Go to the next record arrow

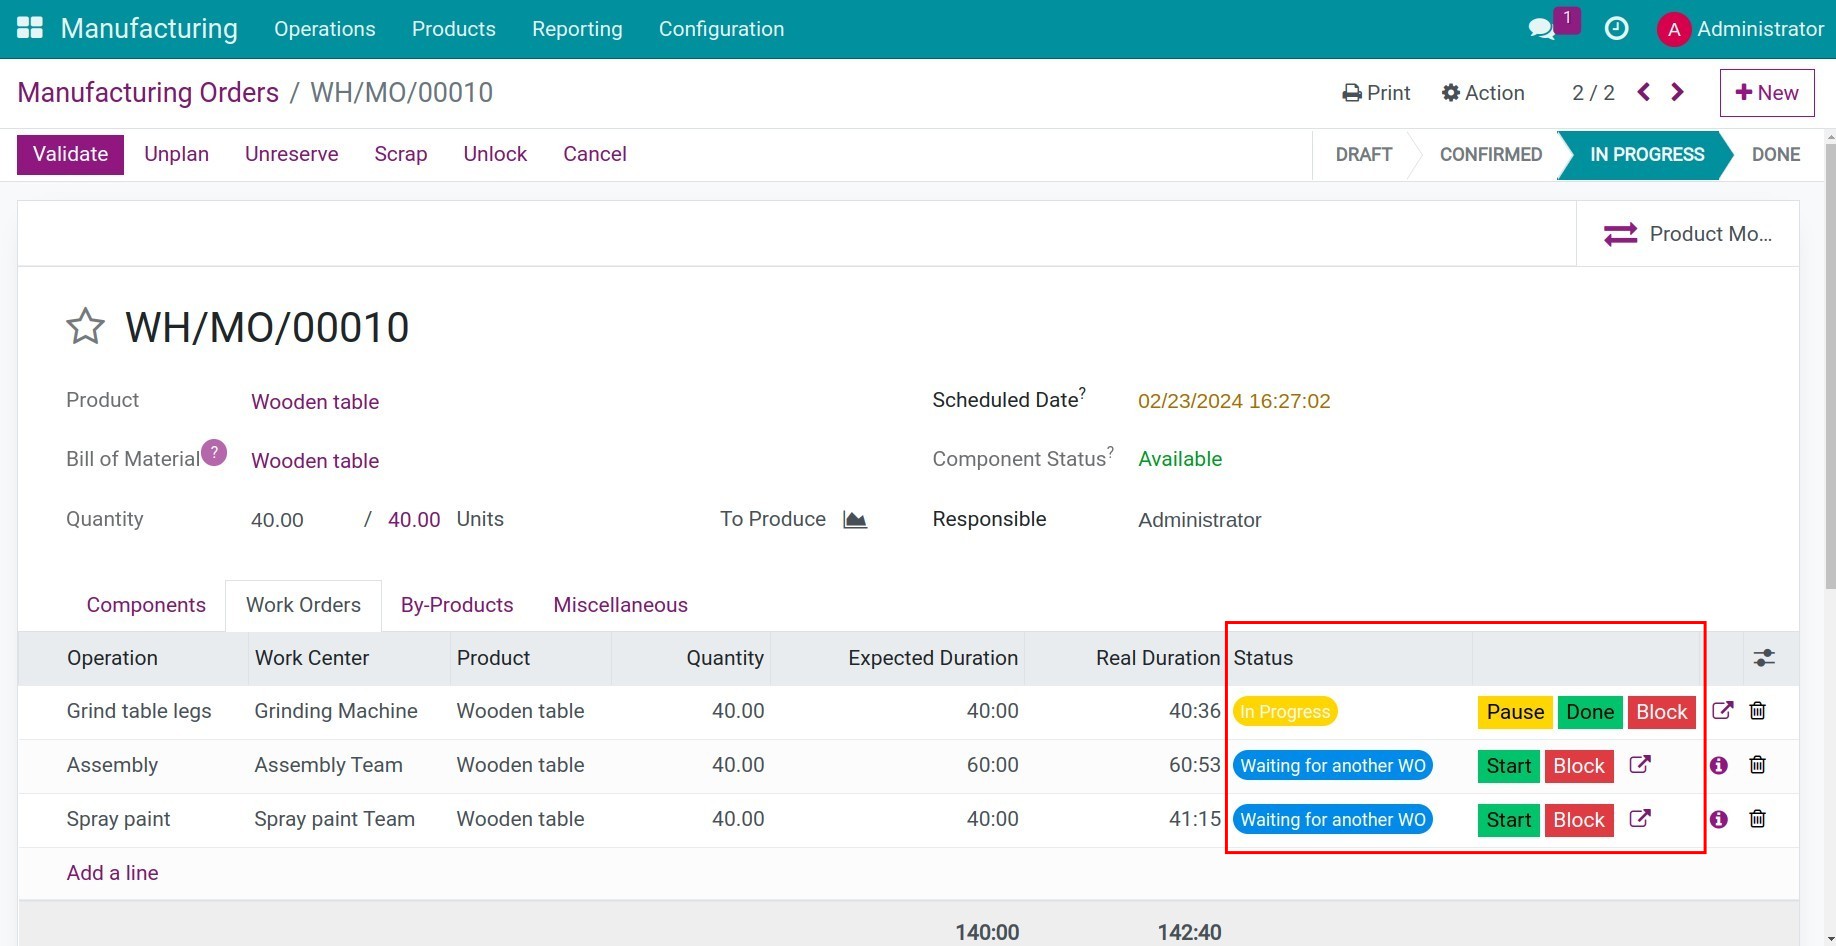click(1678, 92)
